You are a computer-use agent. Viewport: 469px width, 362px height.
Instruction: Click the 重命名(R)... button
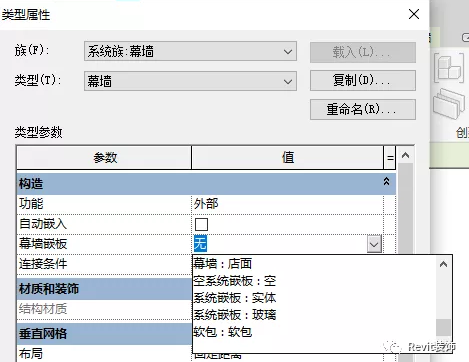coord(363,109)
